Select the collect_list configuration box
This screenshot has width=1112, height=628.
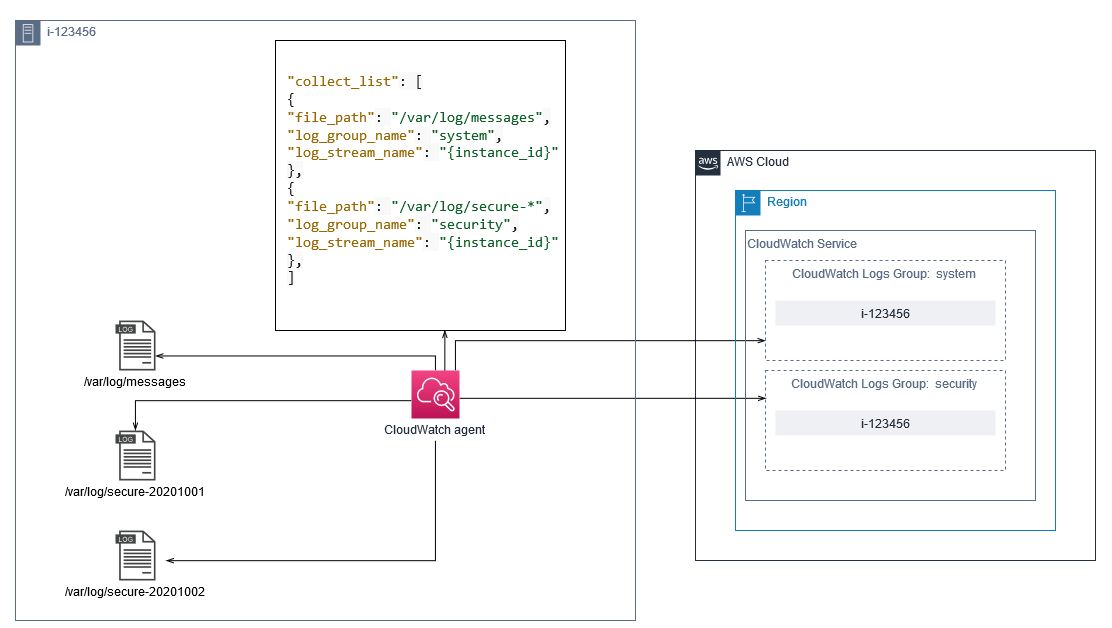[420, 185]
